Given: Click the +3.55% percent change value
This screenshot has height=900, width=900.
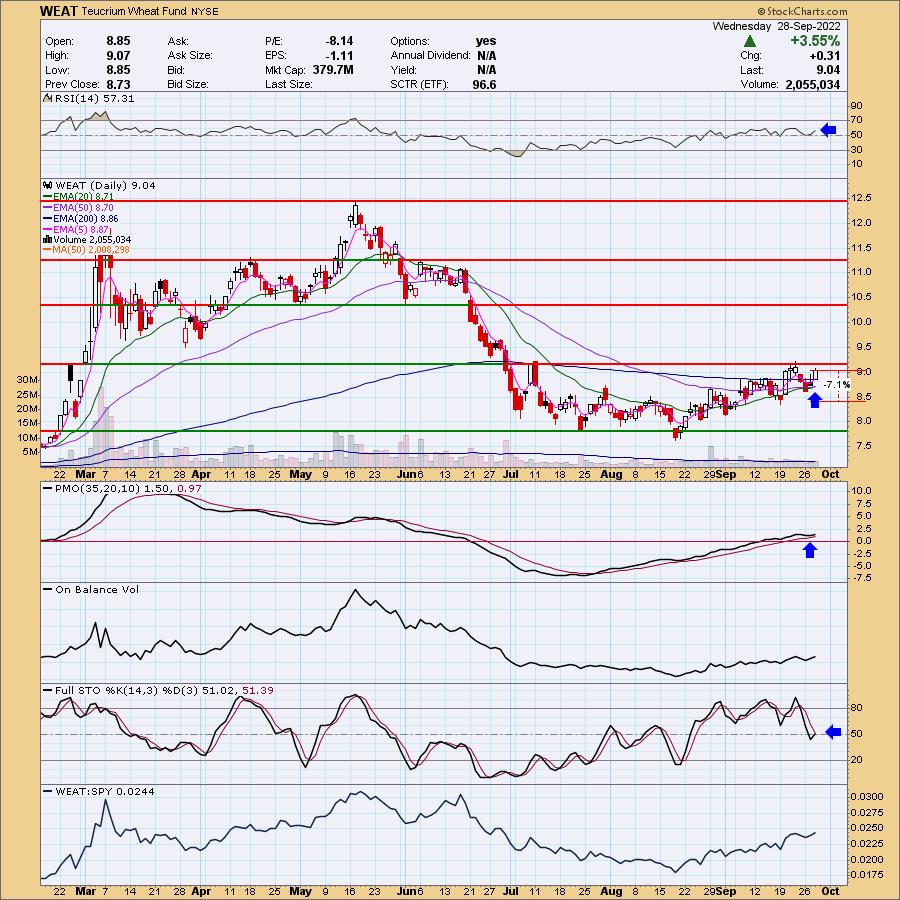Looking at the screenshot, I should coord(814,41).
